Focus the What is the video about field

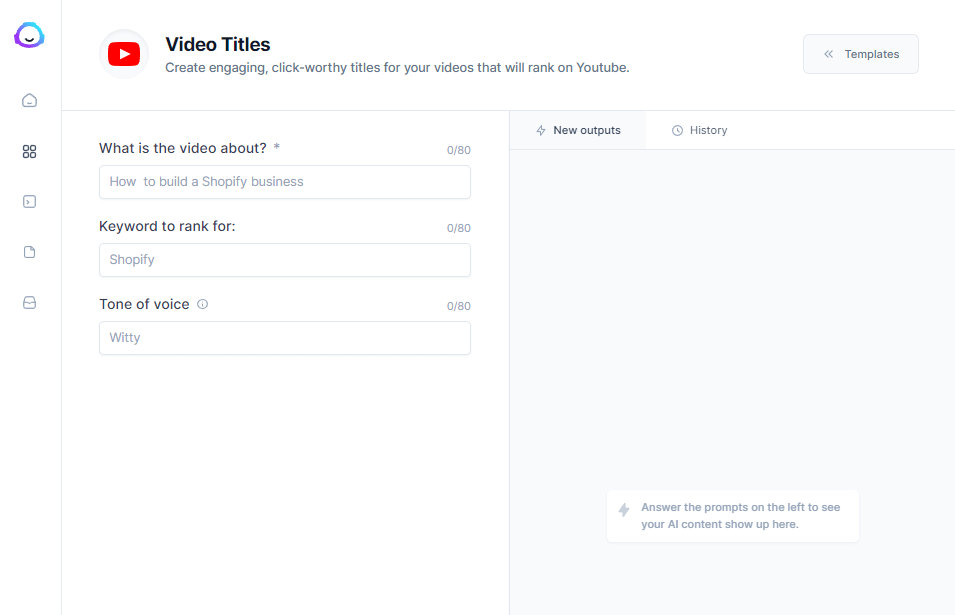284,182
